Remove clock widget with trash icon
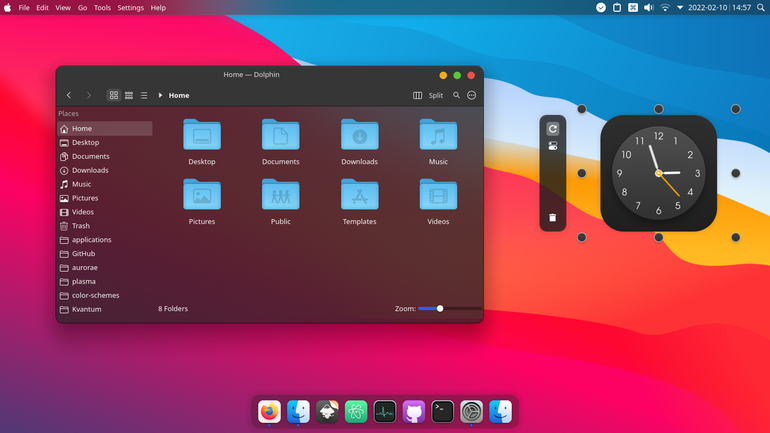The width and height of the screenshot is (770, 433). [552, 217]
